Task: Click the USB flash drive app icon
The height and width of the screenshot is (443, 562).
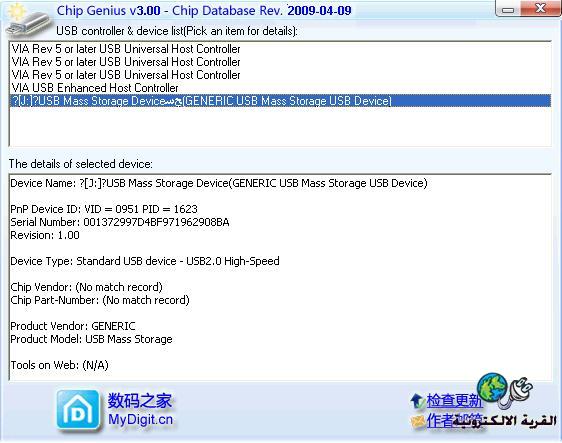Action: tap(27, 21)
